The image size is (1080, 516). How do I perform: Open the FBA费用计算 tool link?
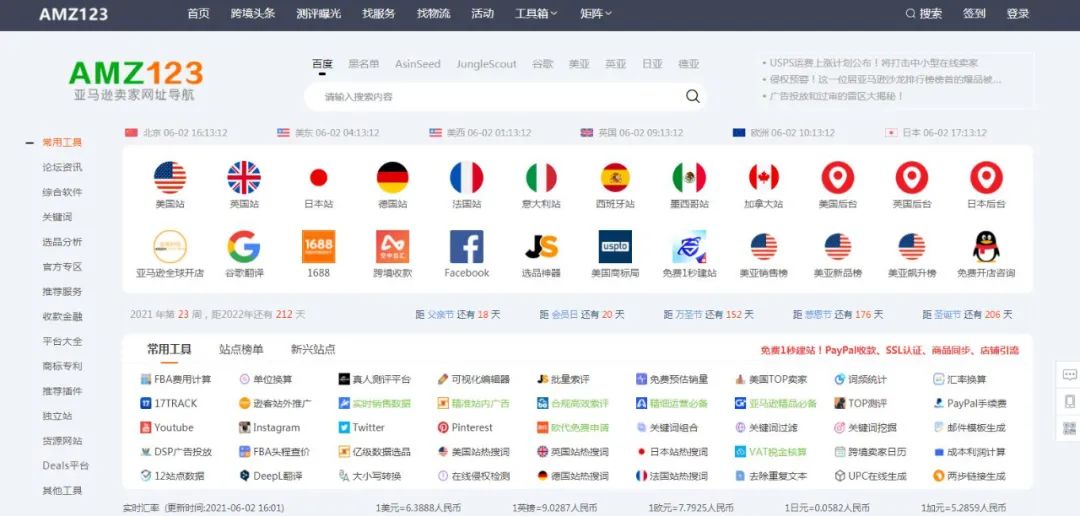tap(176, 380)
